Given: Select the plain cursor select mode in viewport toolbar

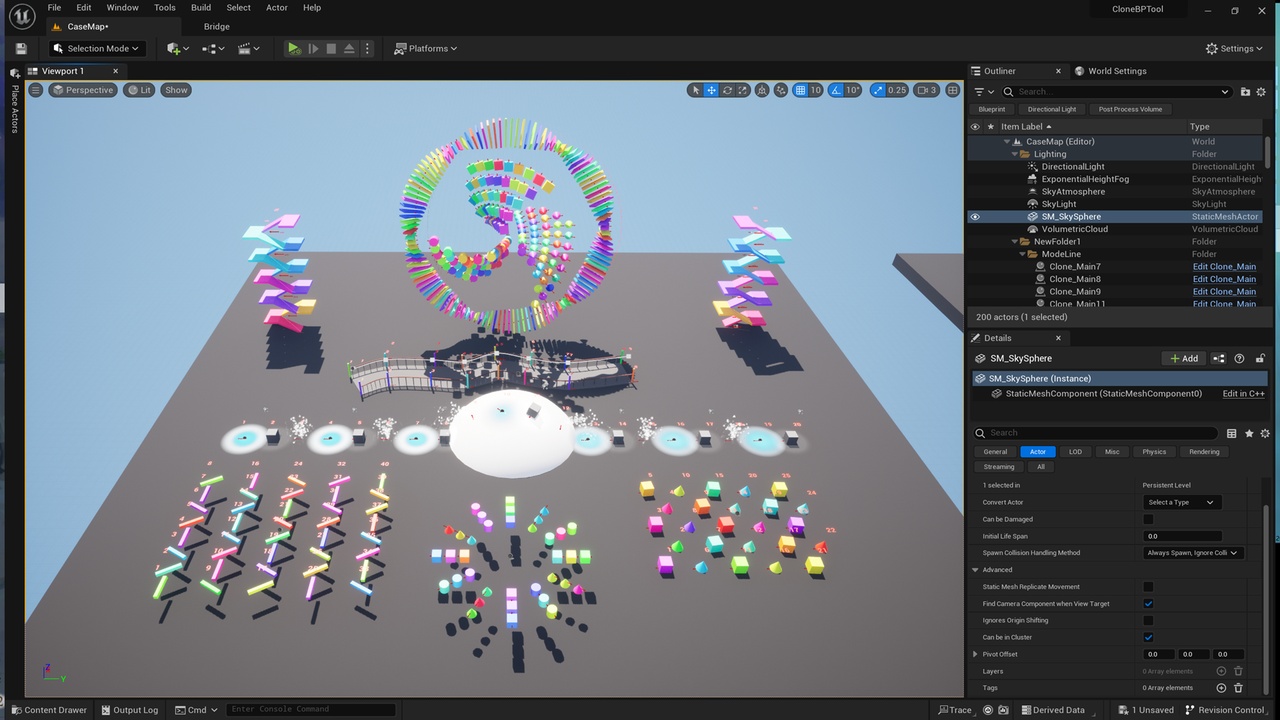Looking at the screenshot, I should [x=696, y=90].
